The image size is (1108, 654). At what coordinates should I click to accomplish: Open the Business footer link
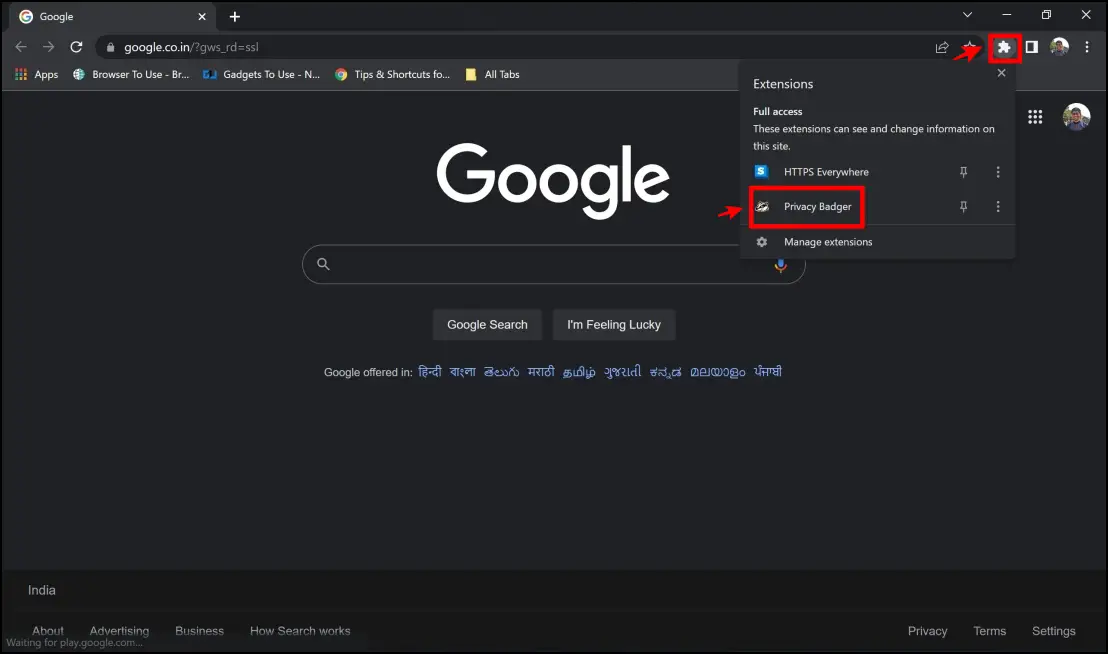(199, 631)
